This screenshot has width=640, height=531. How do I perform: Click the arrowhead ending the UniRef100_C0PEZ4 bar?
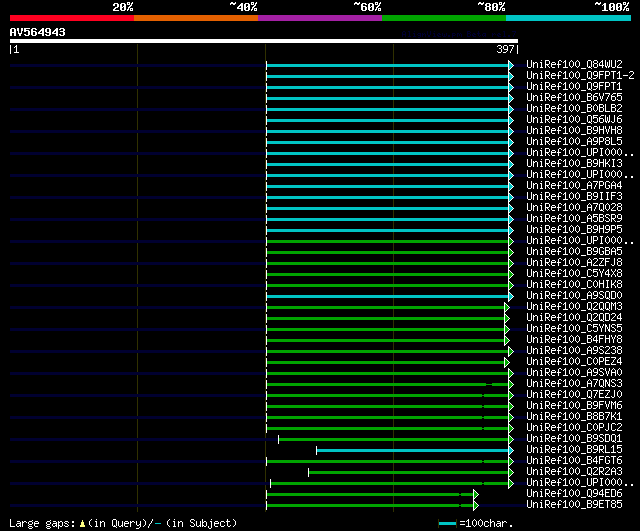[x=507, y=362]
